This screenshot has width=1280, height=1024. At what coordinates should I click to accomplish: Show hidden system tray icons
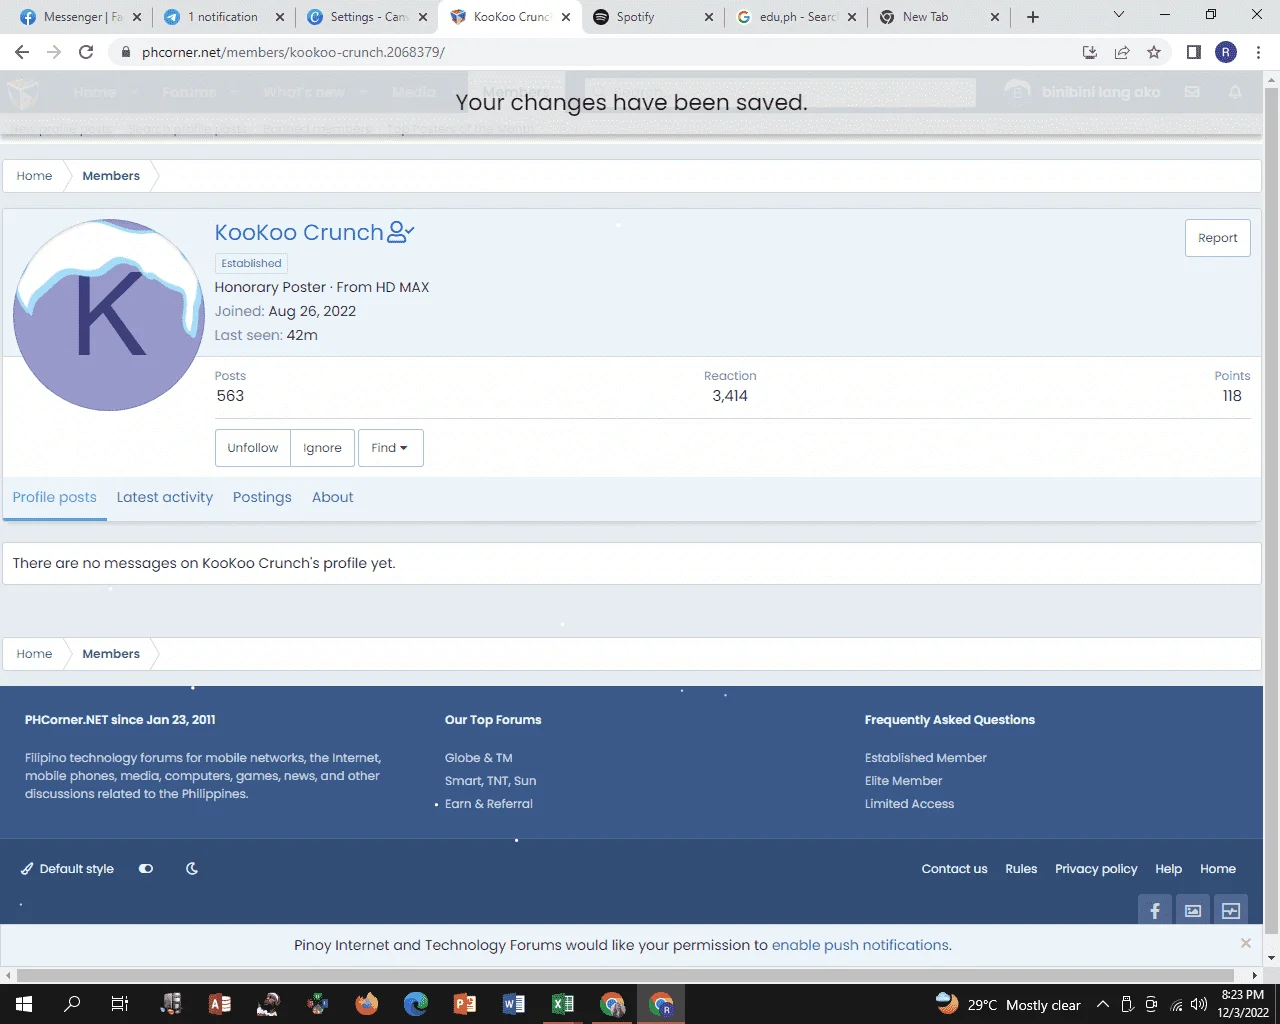pos(1103,1005)
